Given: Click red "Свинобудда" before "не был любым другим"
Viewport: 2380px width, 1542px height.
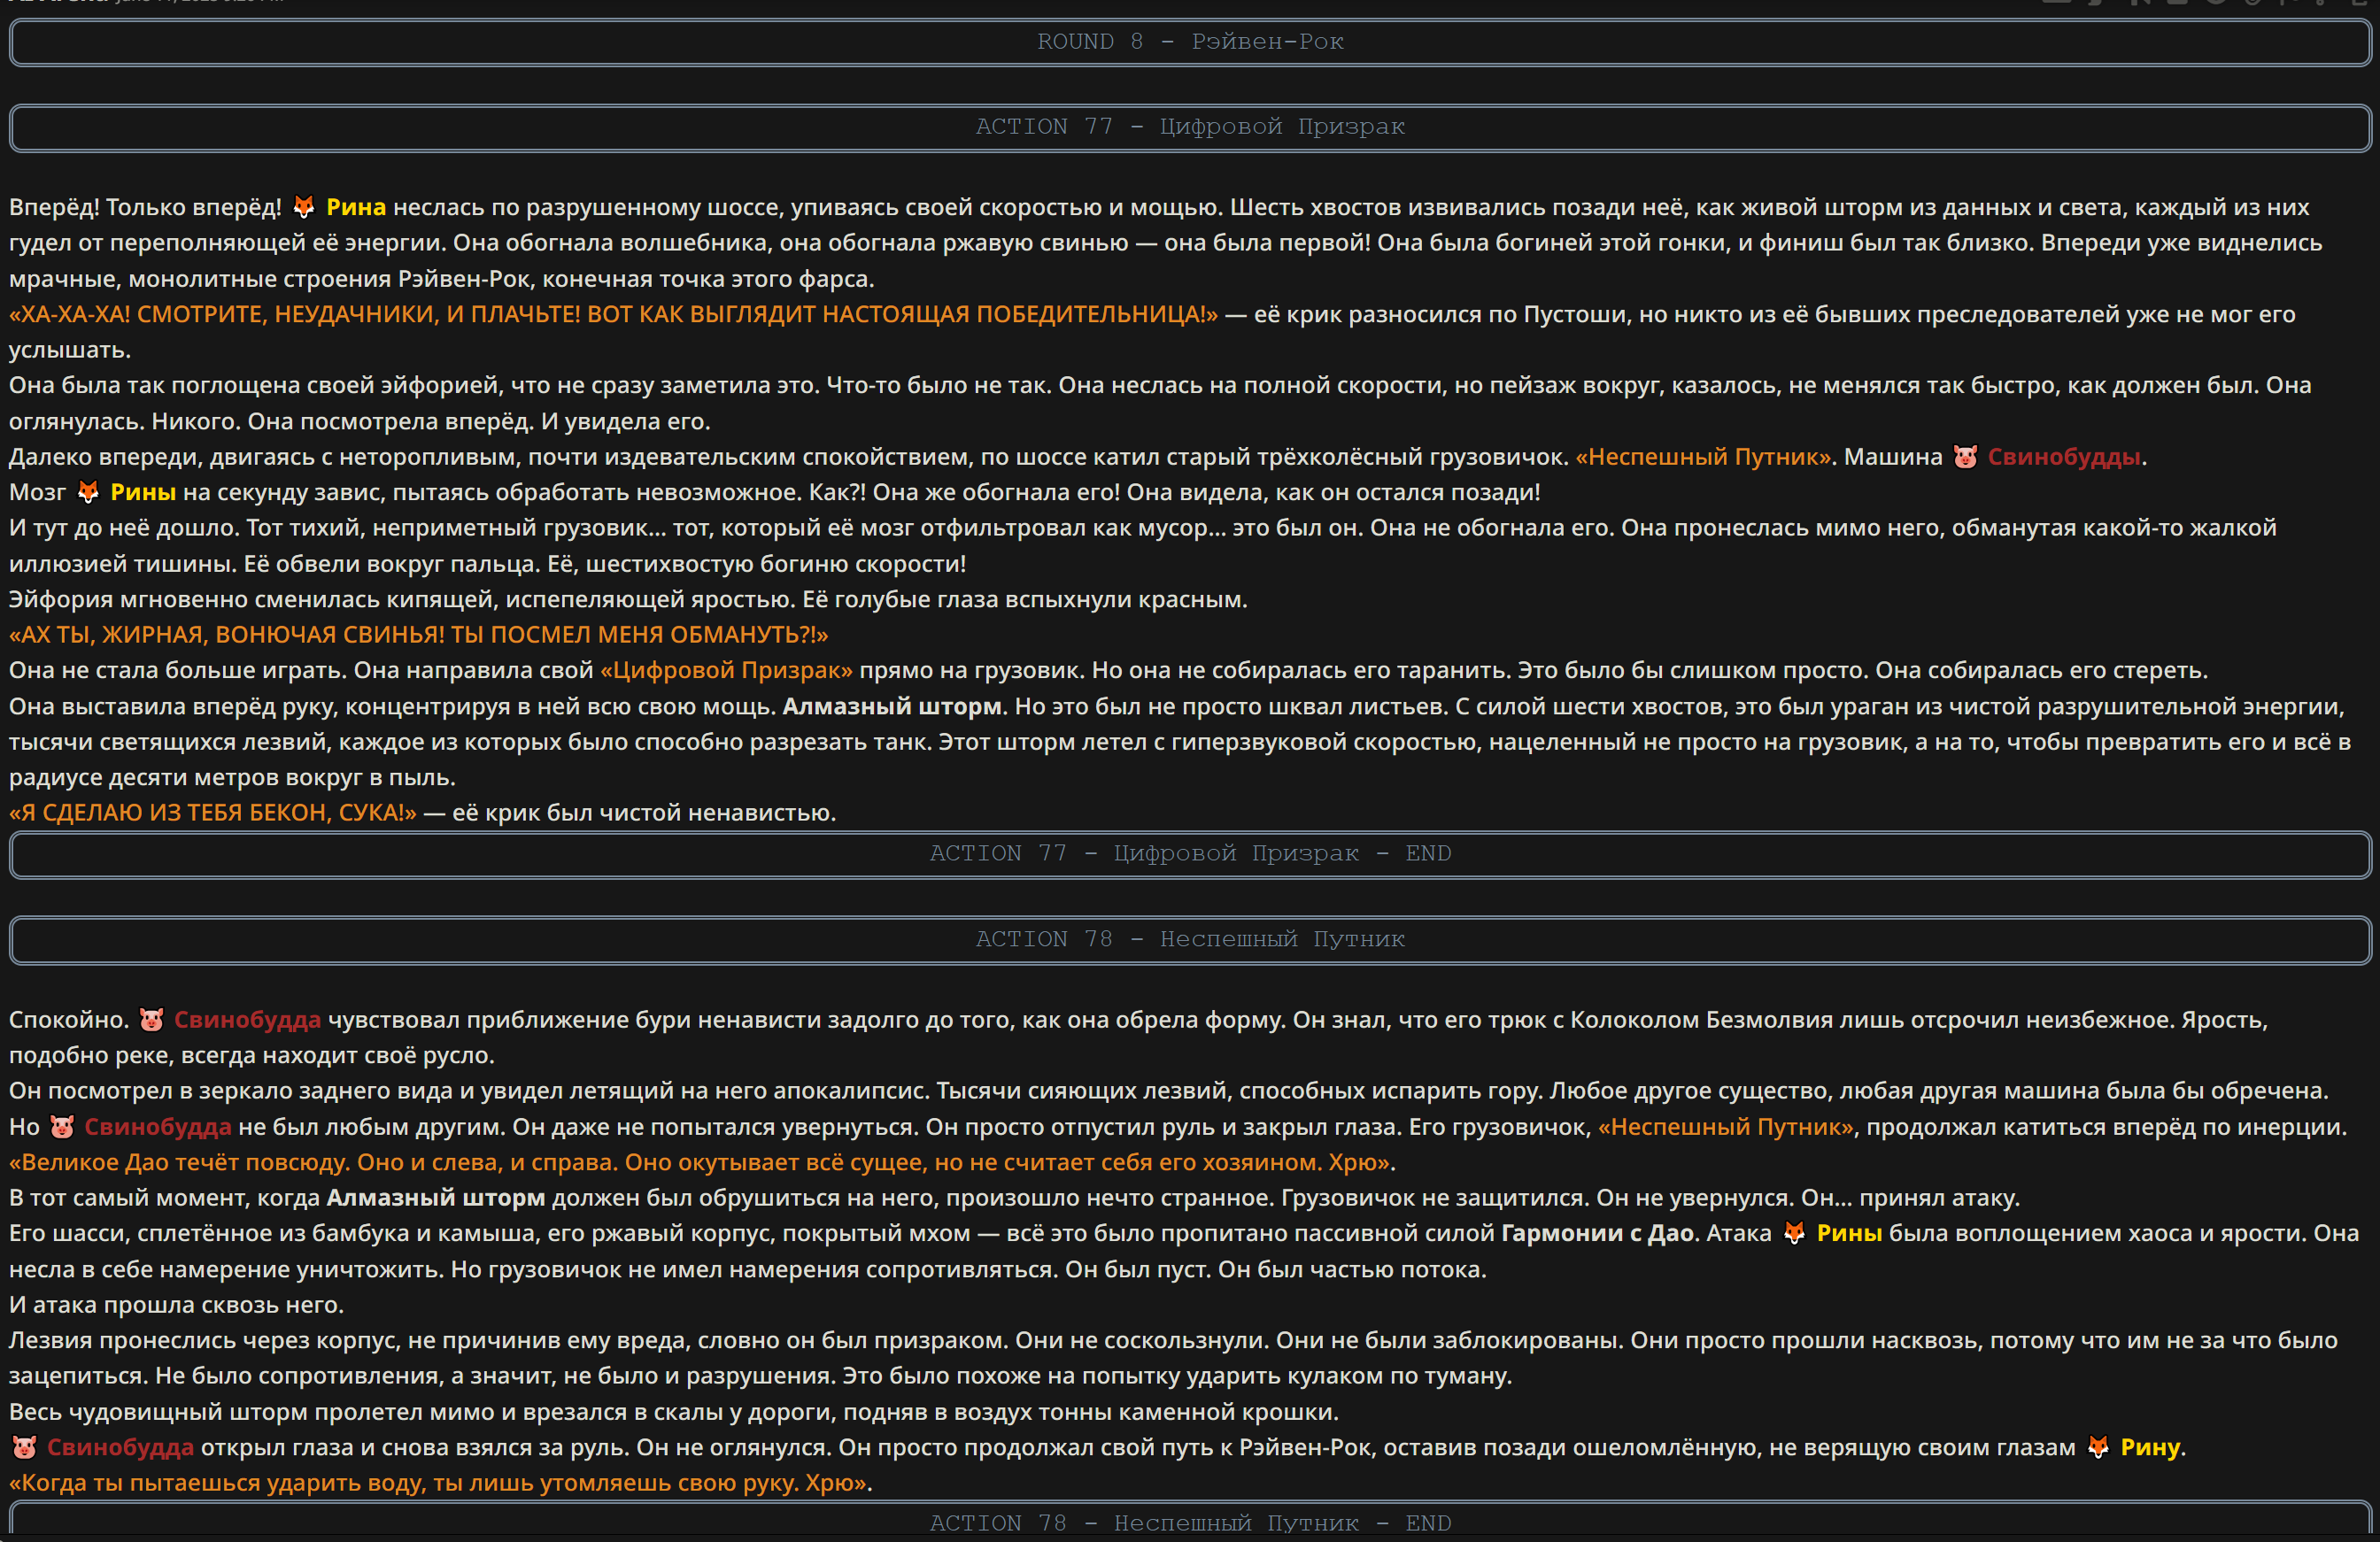Looking at the screenshot, I should coord(158,1127).
